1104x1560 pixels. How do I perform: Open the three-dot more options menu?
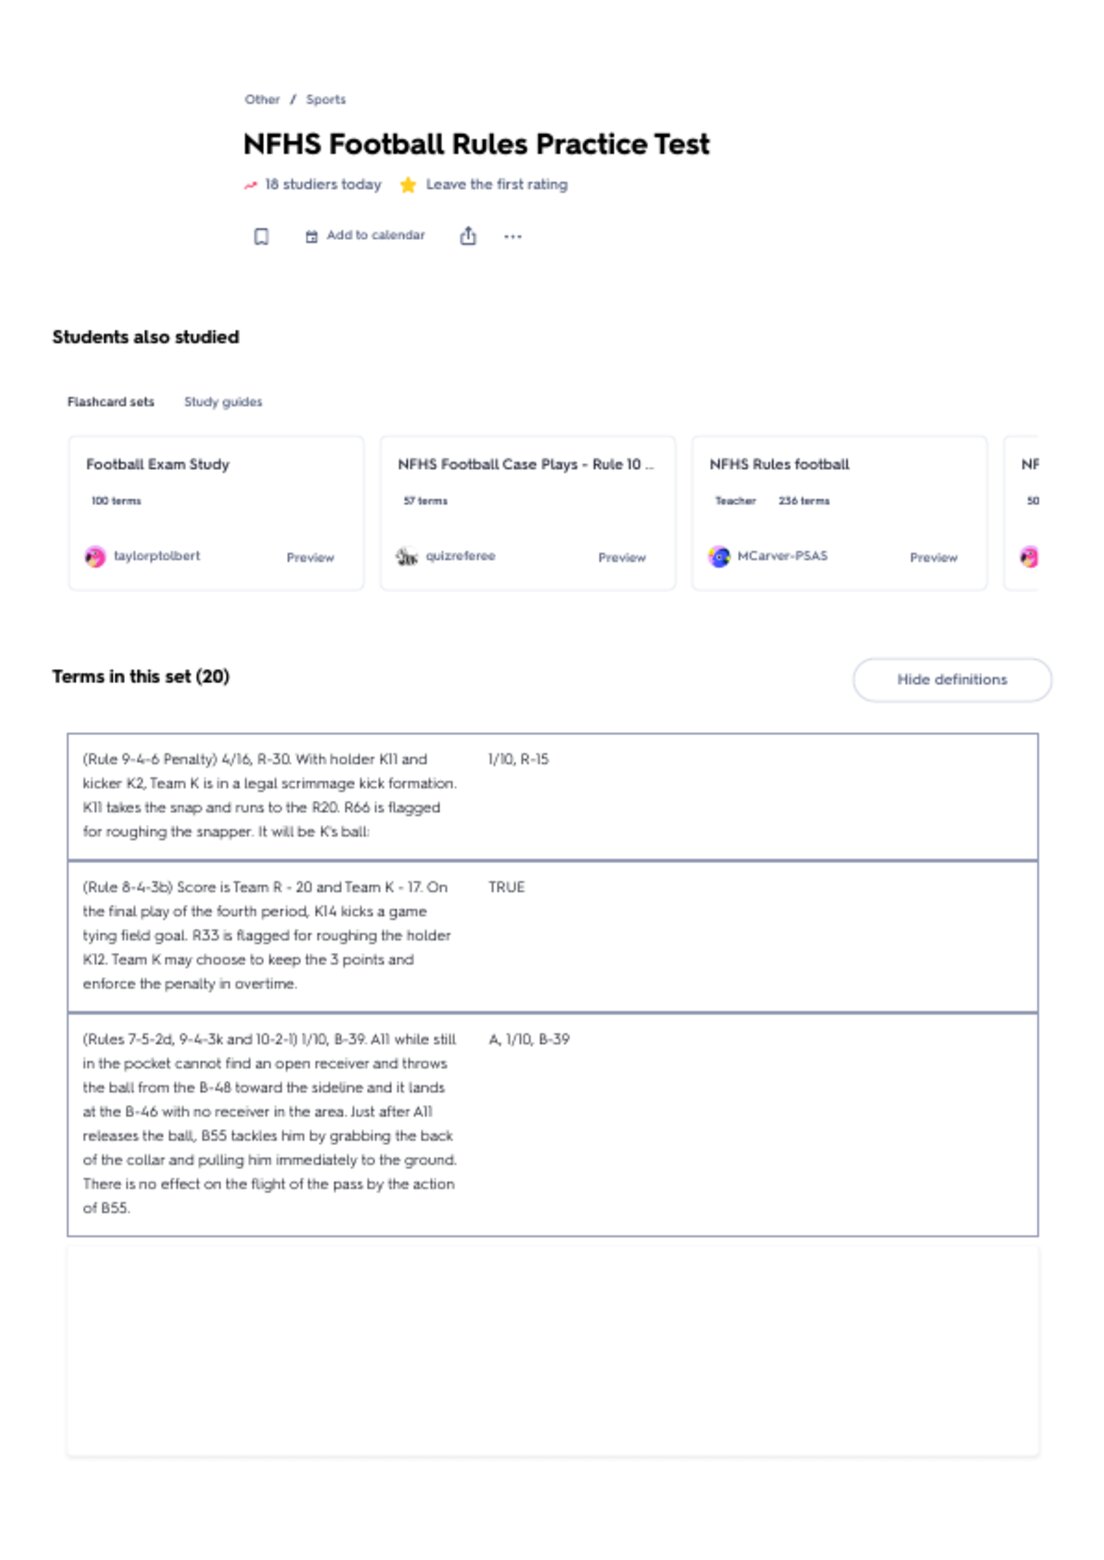[513, 237]
